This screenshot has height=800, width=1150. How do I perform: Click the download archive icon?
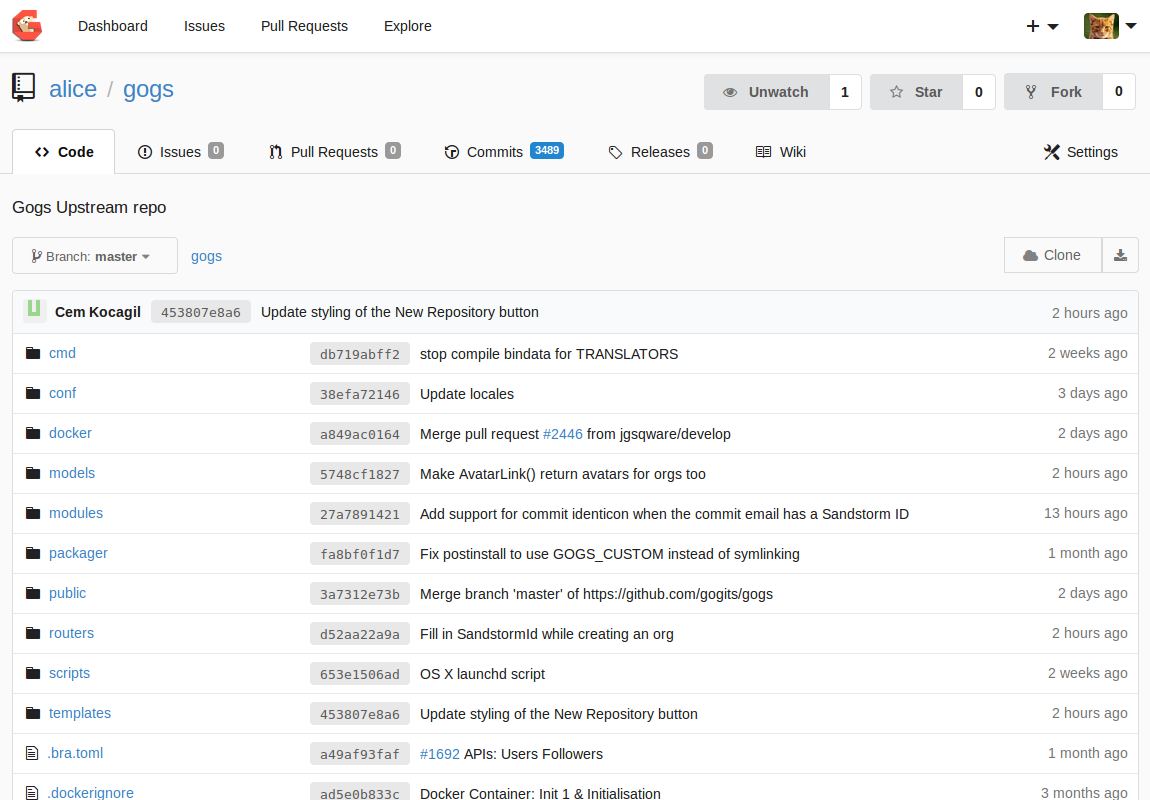[x=1120, y=255]
